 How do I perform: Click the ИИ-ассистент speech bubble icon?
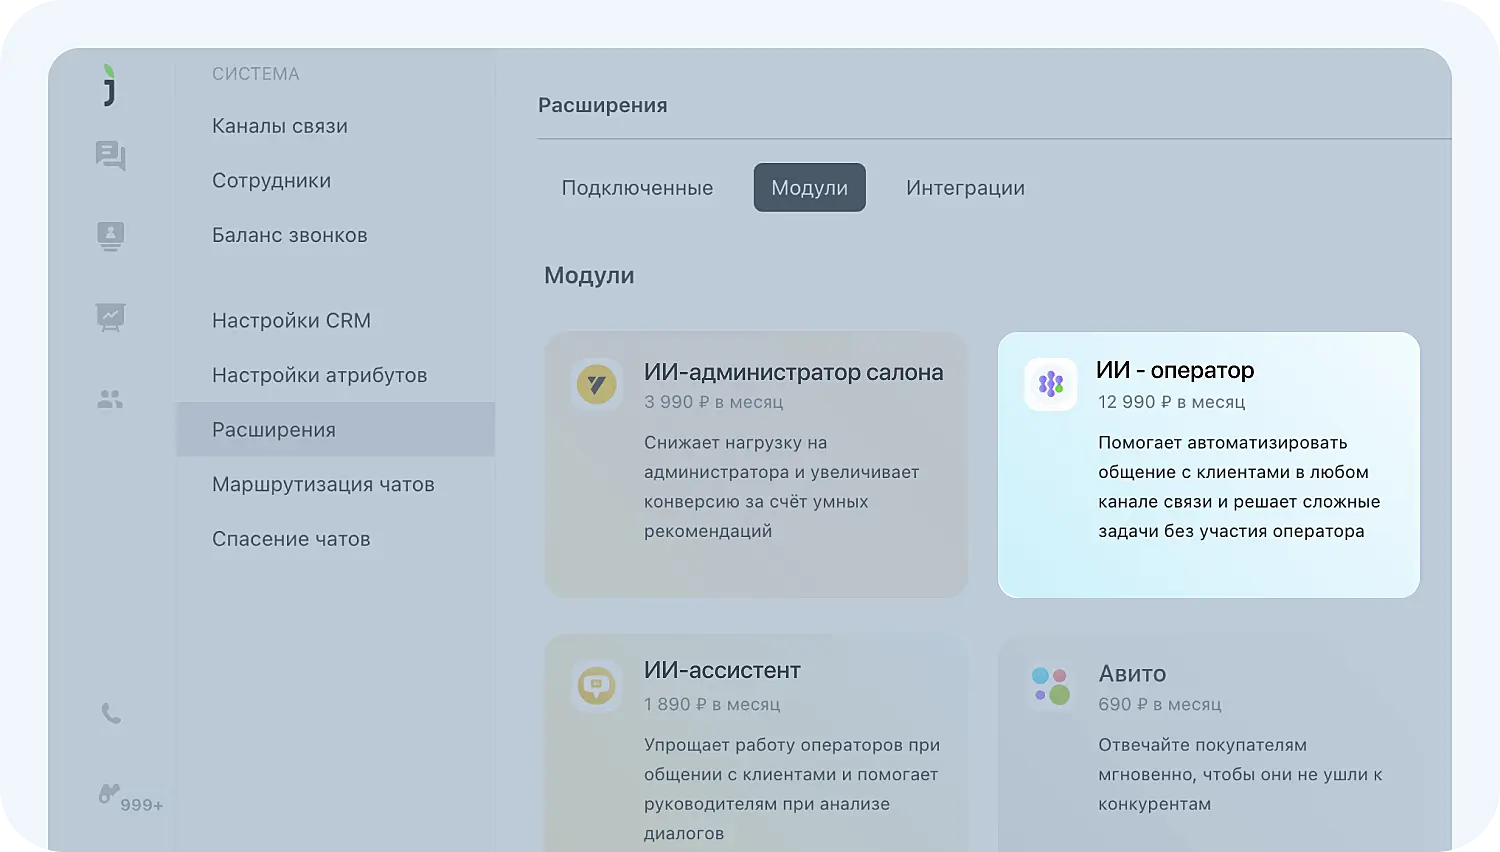coord(596,685)
